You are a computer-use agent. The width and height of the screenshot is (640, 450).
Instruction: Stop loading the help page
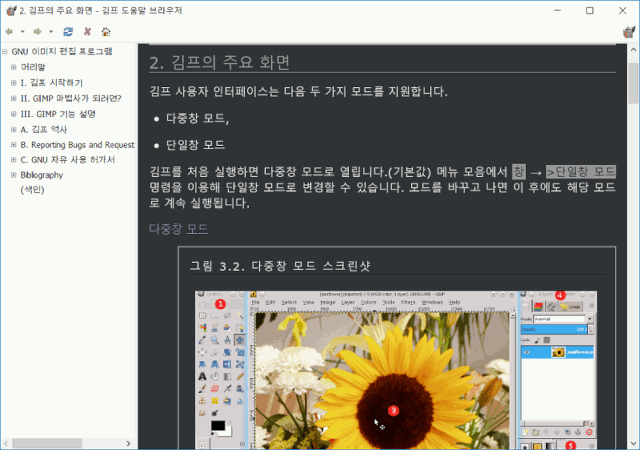(87, 31)
